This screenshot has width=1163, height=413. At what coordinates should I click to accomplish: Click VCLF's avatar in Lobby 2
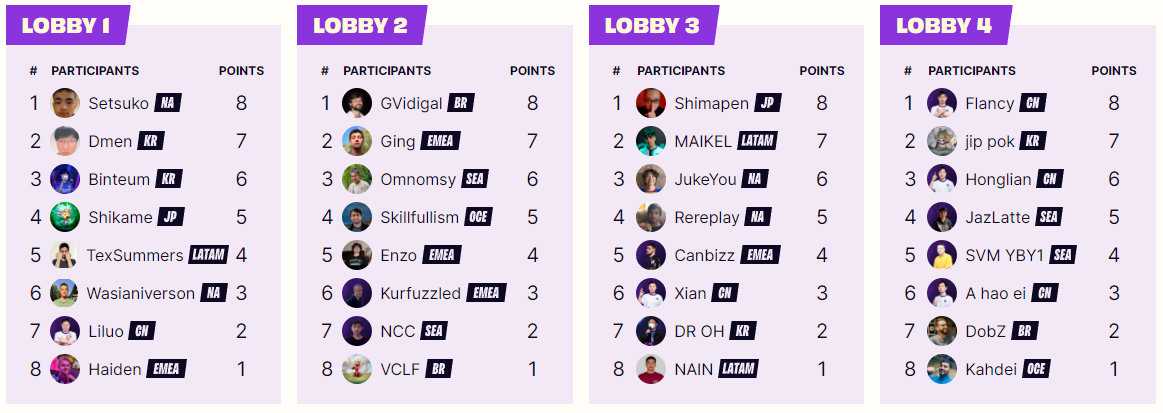(x=357, y=369)
